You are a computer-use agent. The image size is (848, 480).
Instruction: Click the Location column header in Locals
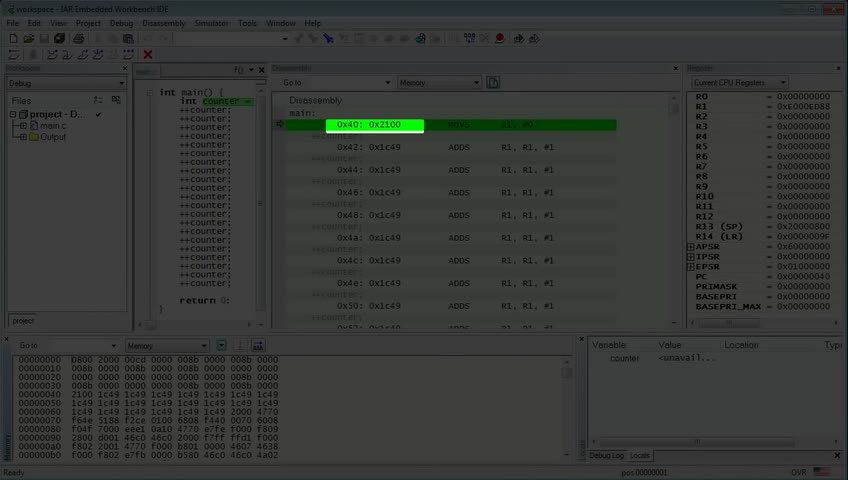pyautogui.click(x=741, y=345)
